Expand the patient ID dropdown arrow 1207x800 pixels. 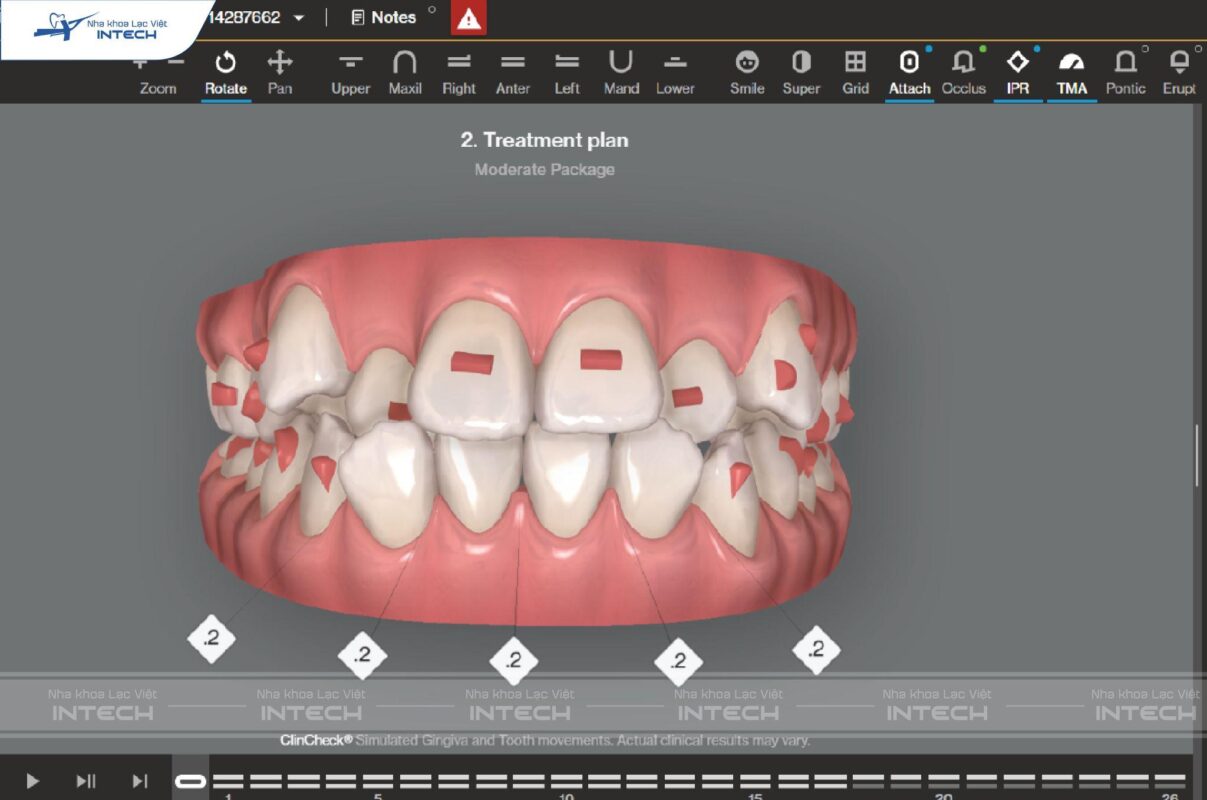[299, 18]
